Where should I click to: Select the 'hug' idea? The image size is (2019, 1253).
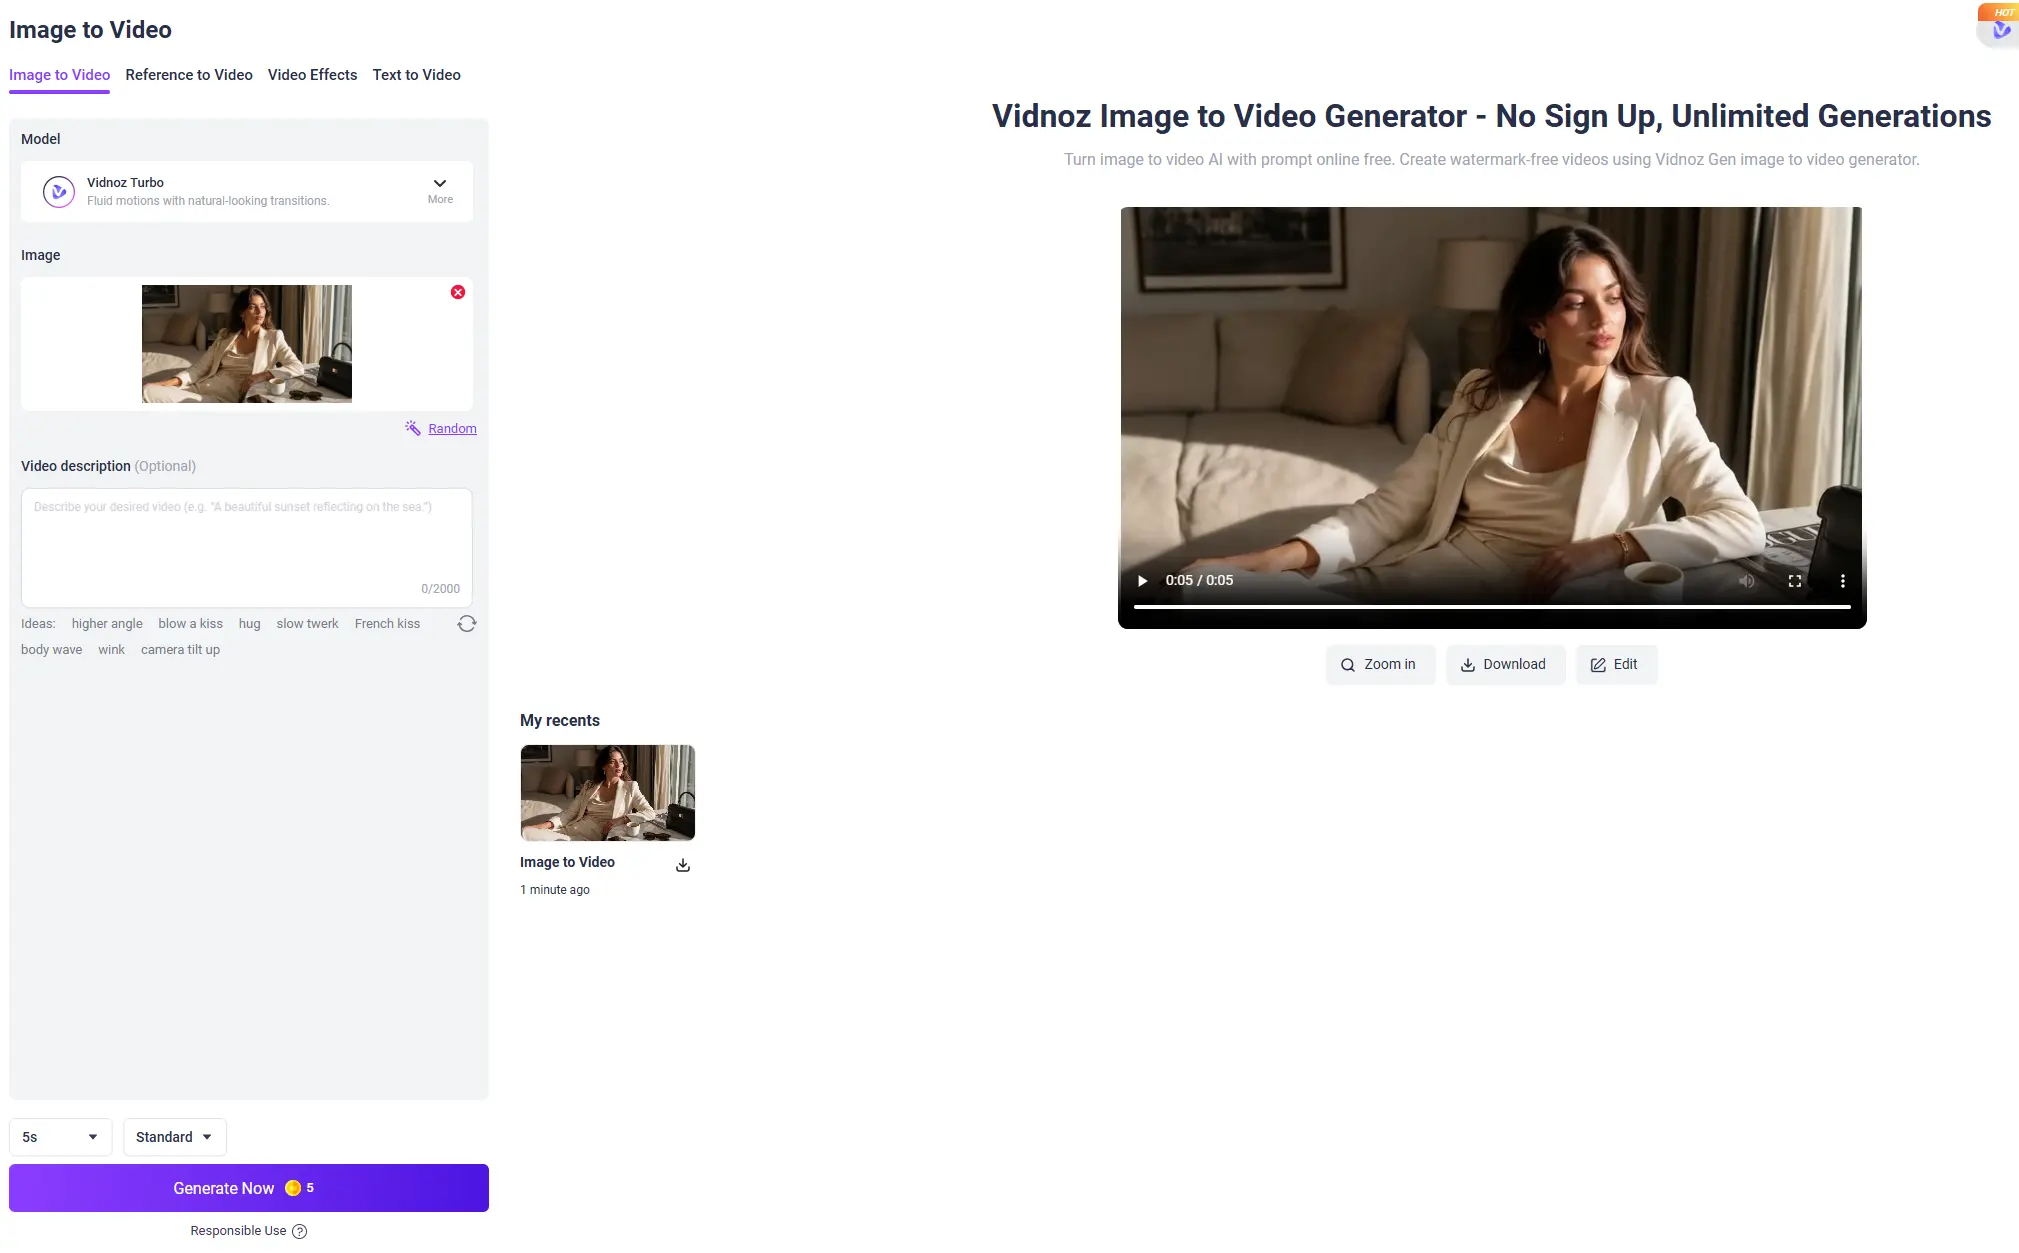tap(249, 624)
